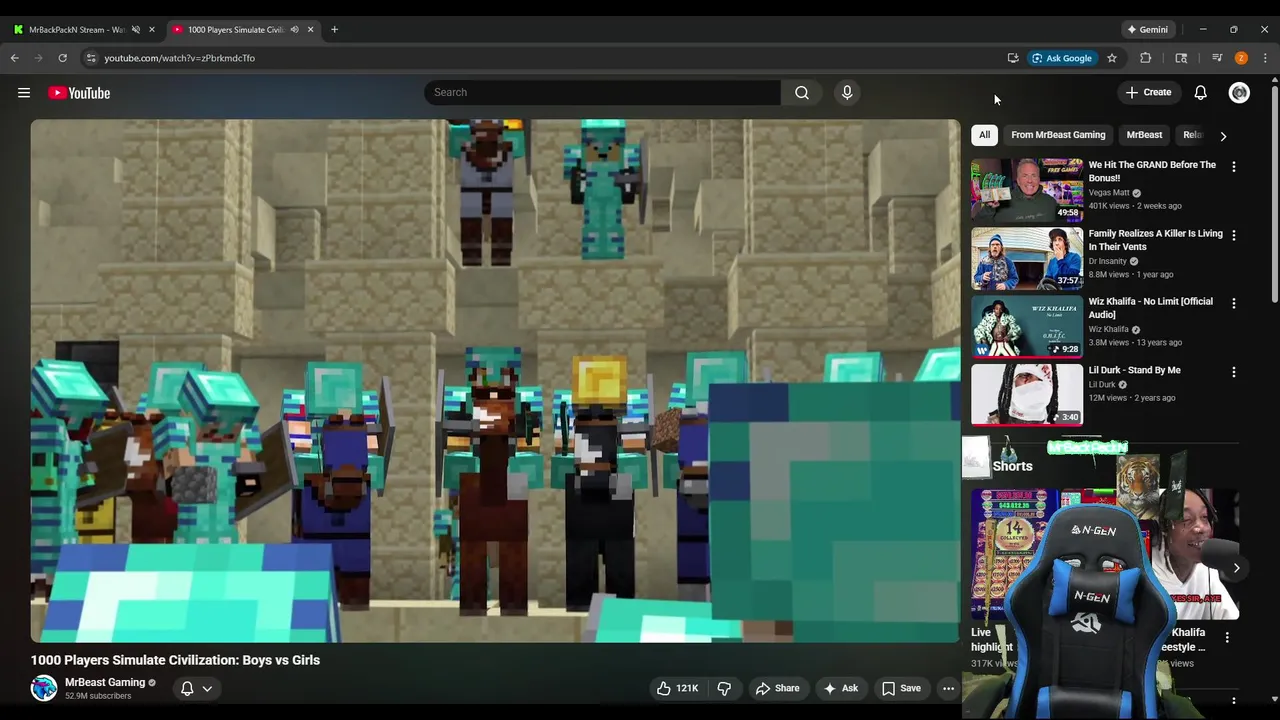
Task: View site information icon in address bar
Action: pos(90,58)
